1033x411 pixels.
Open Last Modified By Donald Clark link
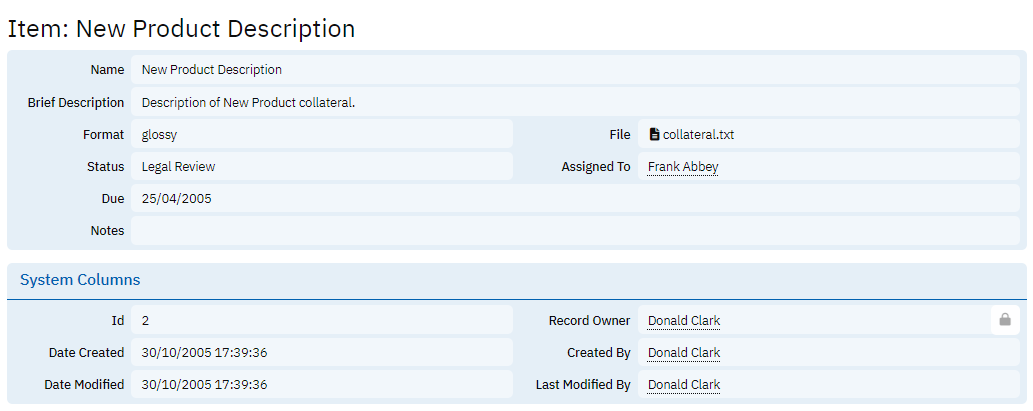[684, 385]
